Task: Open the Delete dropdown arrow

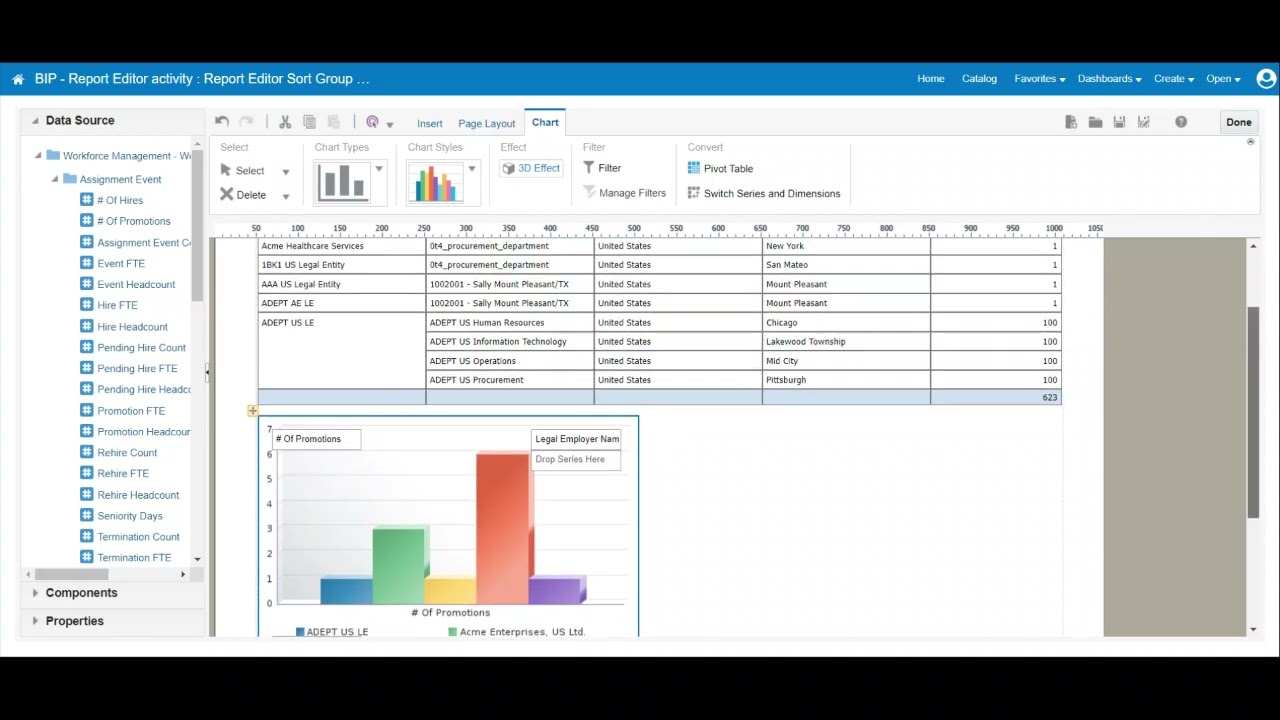Action: click(286, 196)
